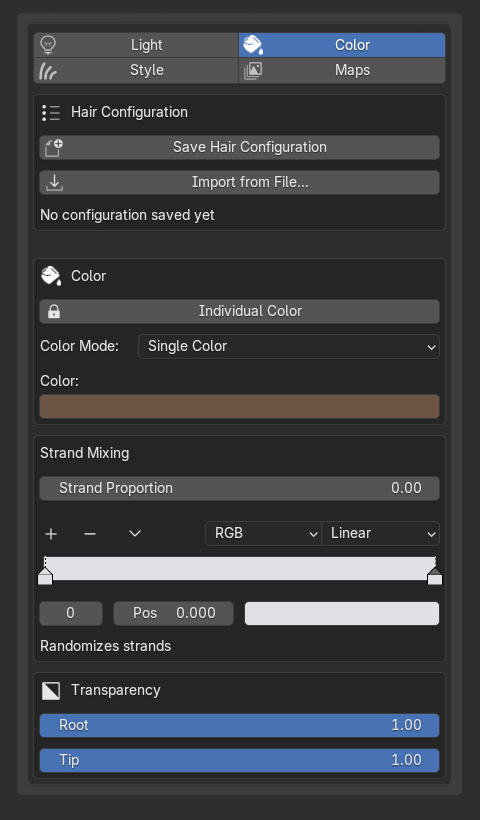Click the new-file icon on Save button
The image size is (480, 820).
point(54,147)
